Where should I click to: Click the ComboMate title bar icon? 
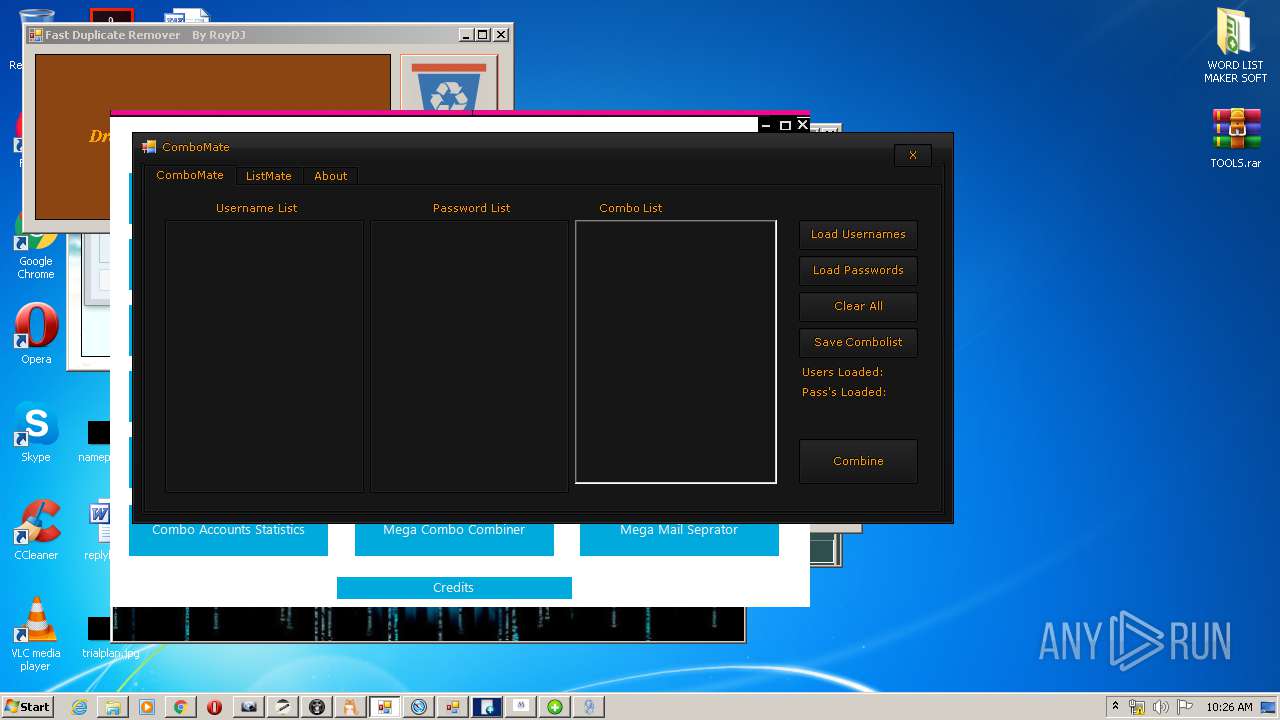[x=149, y=147]
